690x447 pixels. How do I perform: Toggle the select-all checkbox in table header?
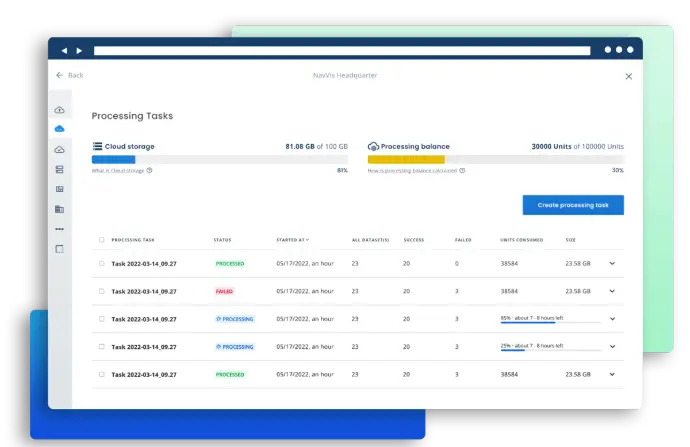point(101,240)
